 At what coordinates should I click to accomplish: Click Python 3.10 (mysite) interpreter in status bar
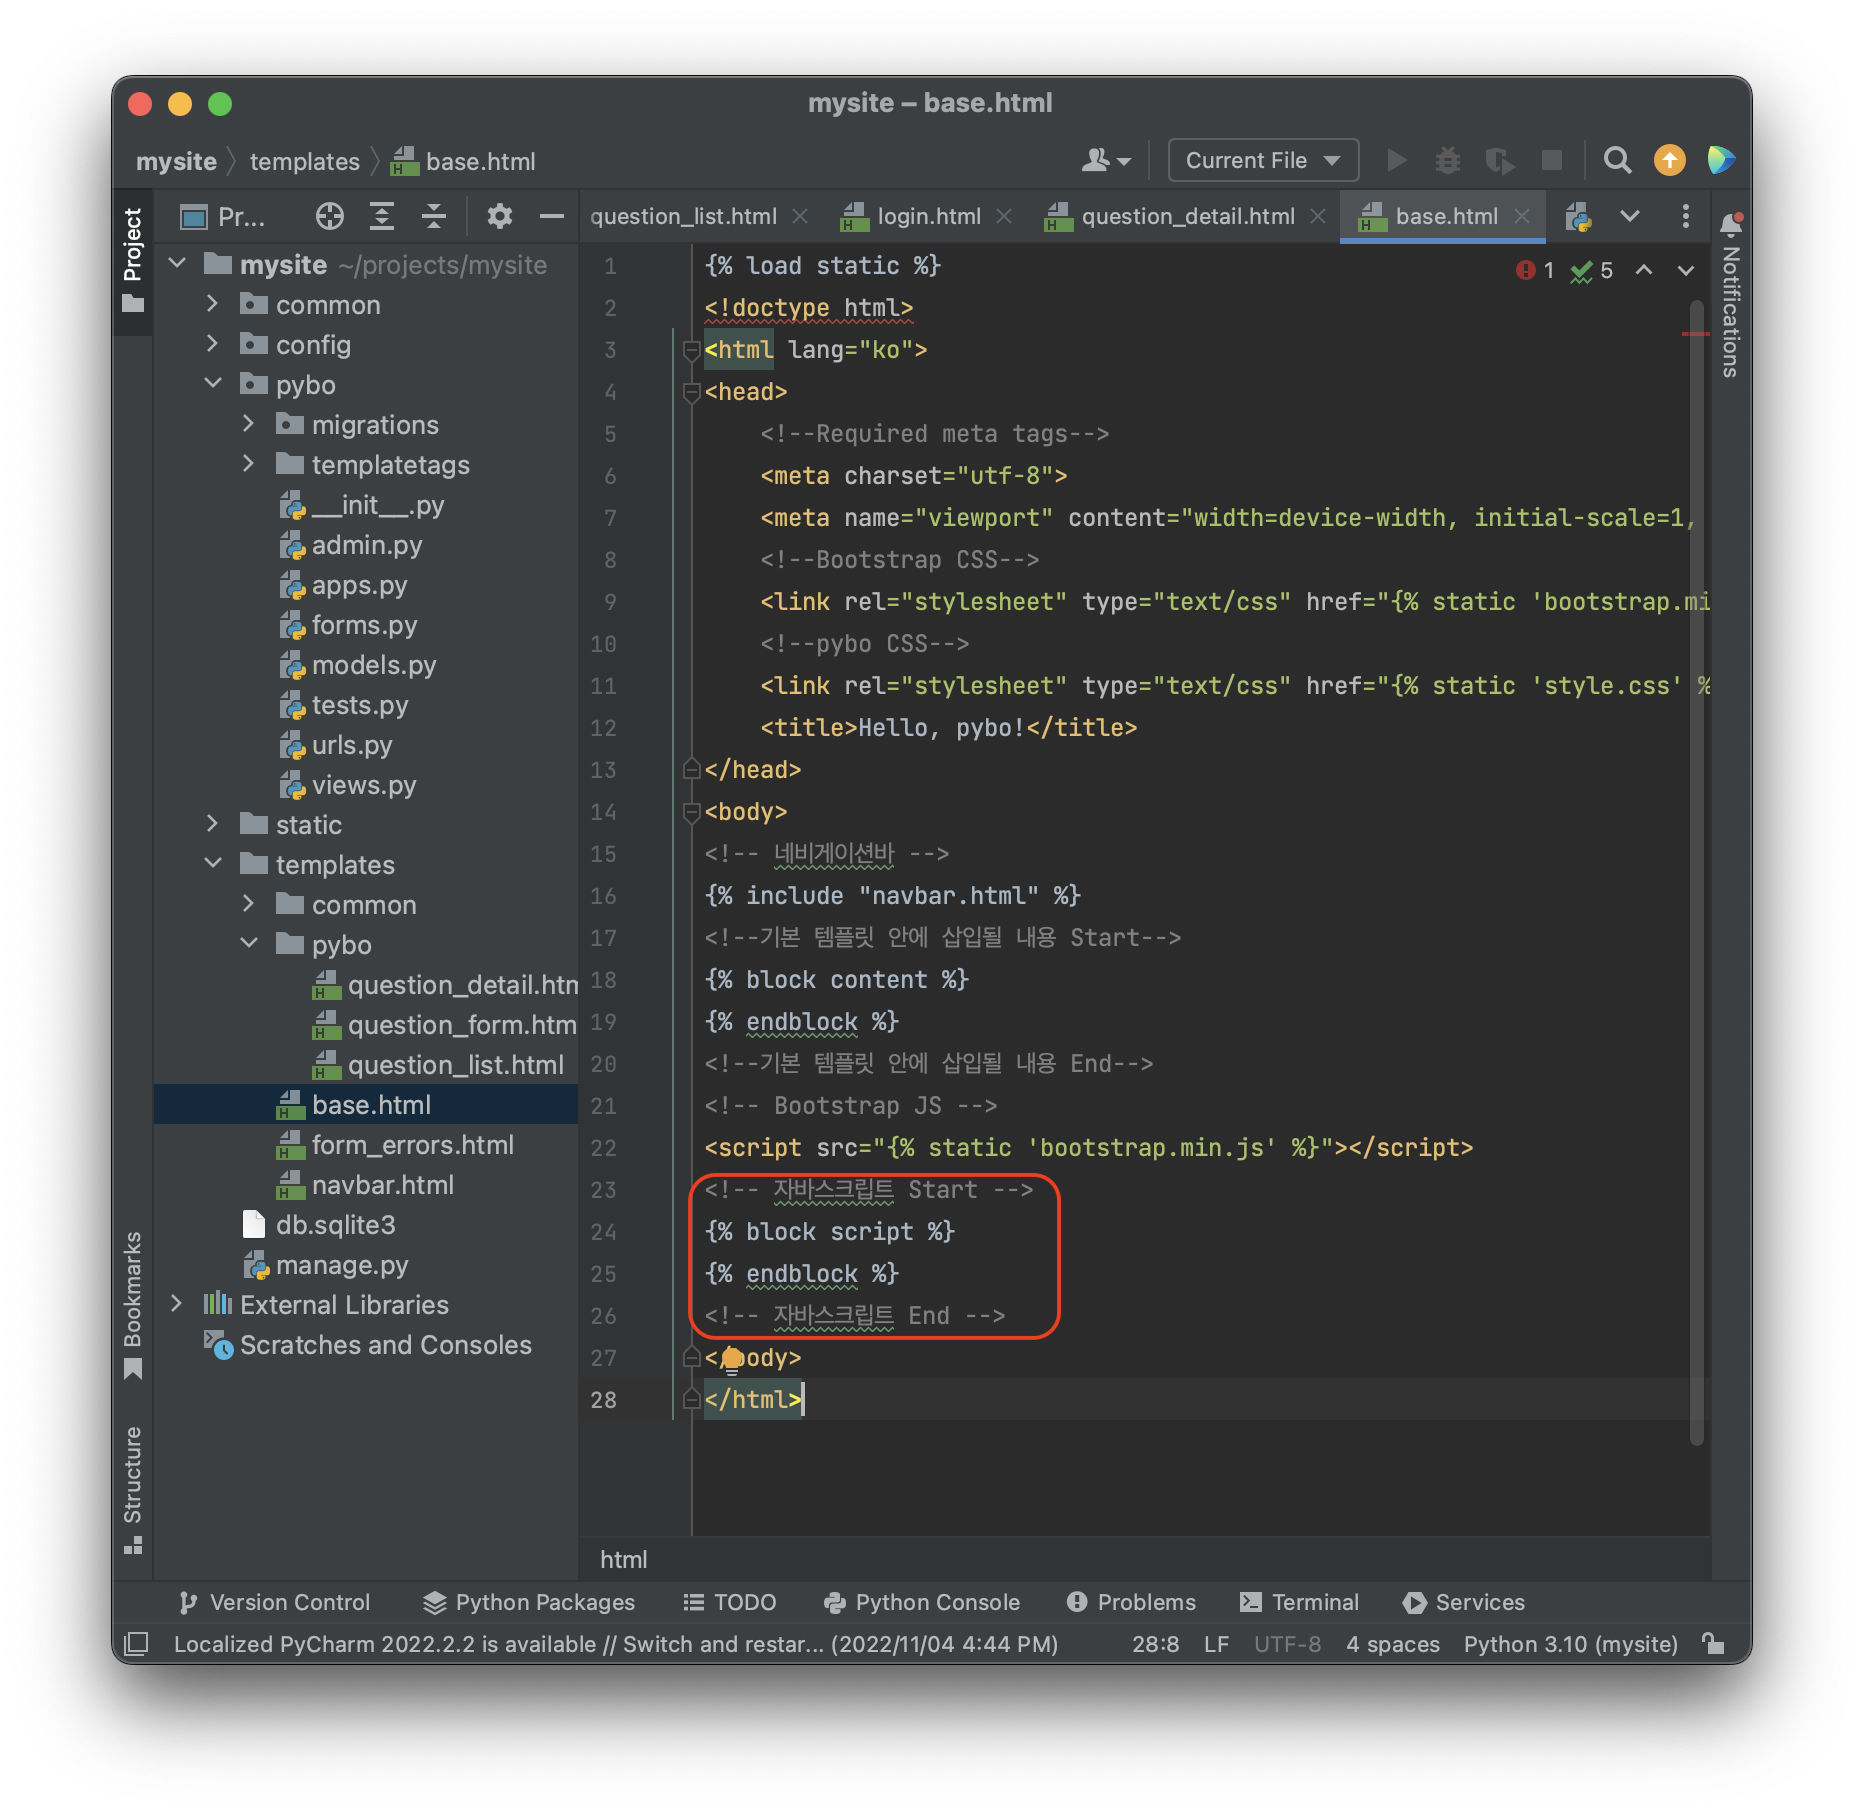point(1570,1644)
